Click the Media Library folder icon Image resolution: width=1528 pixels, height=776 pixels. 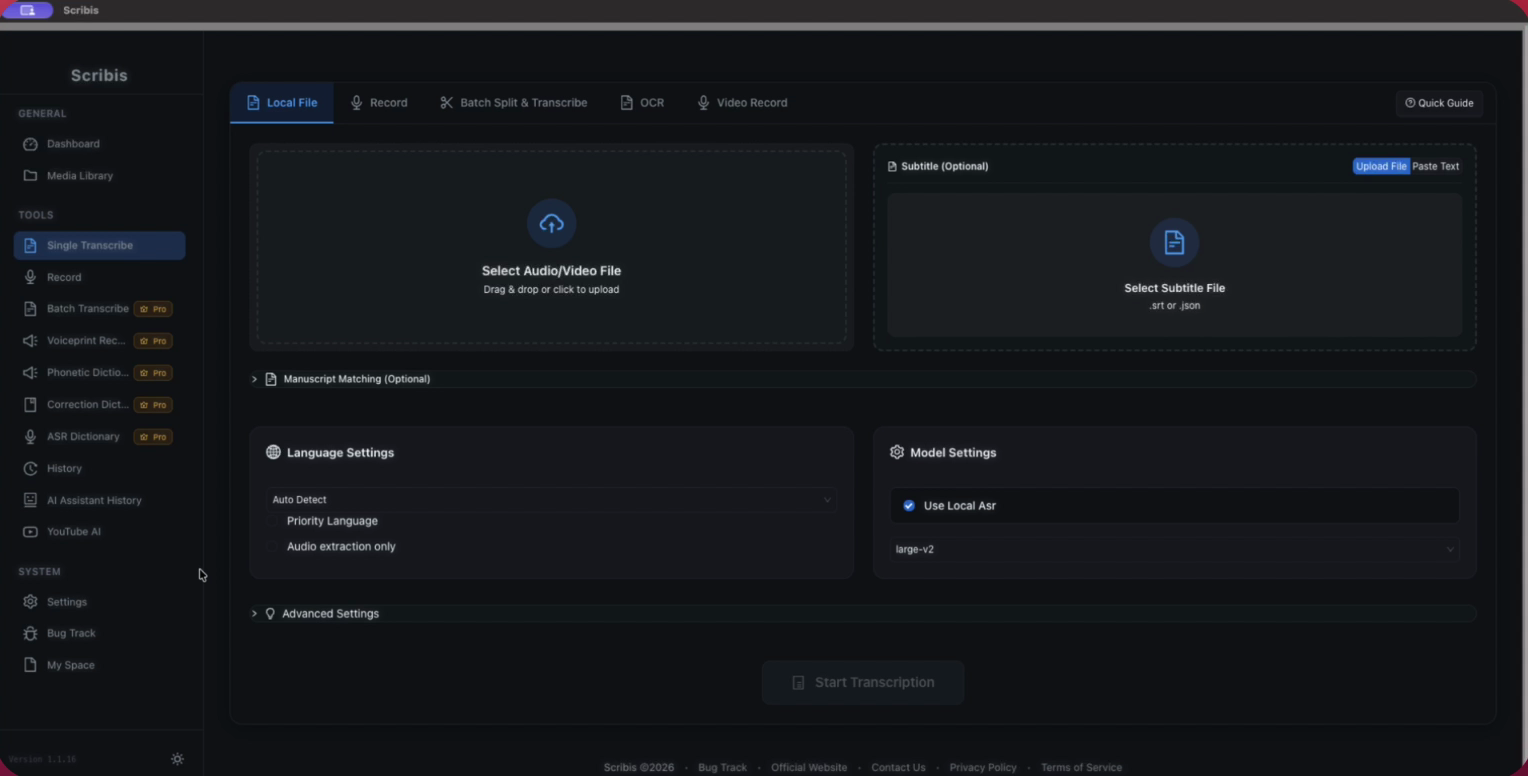(x=30, y=176)
